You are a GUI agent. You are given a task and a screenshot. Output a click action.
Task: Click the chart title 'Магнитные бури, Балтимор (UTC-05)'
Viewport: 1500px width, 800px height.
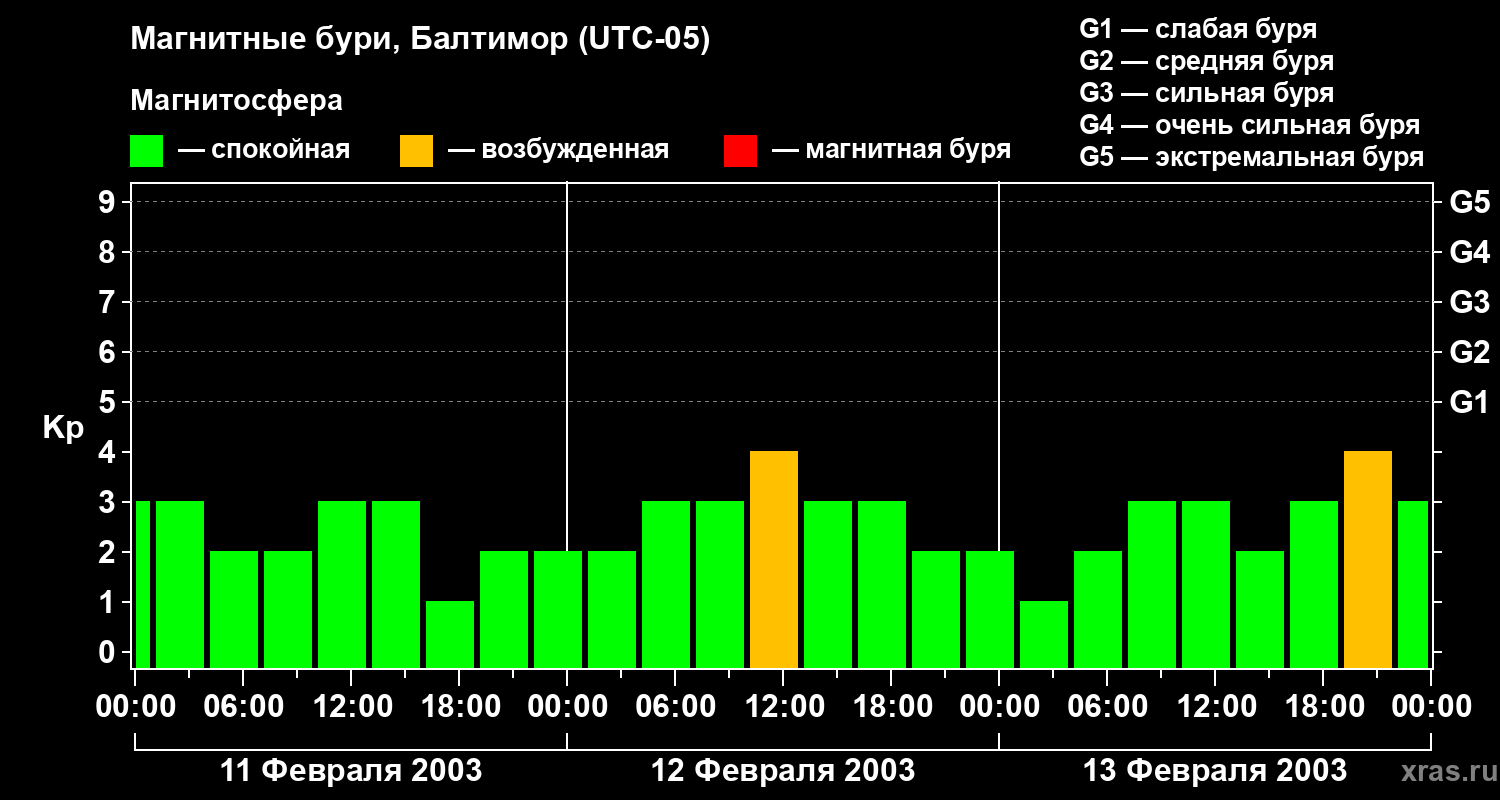tap(420, 40)
